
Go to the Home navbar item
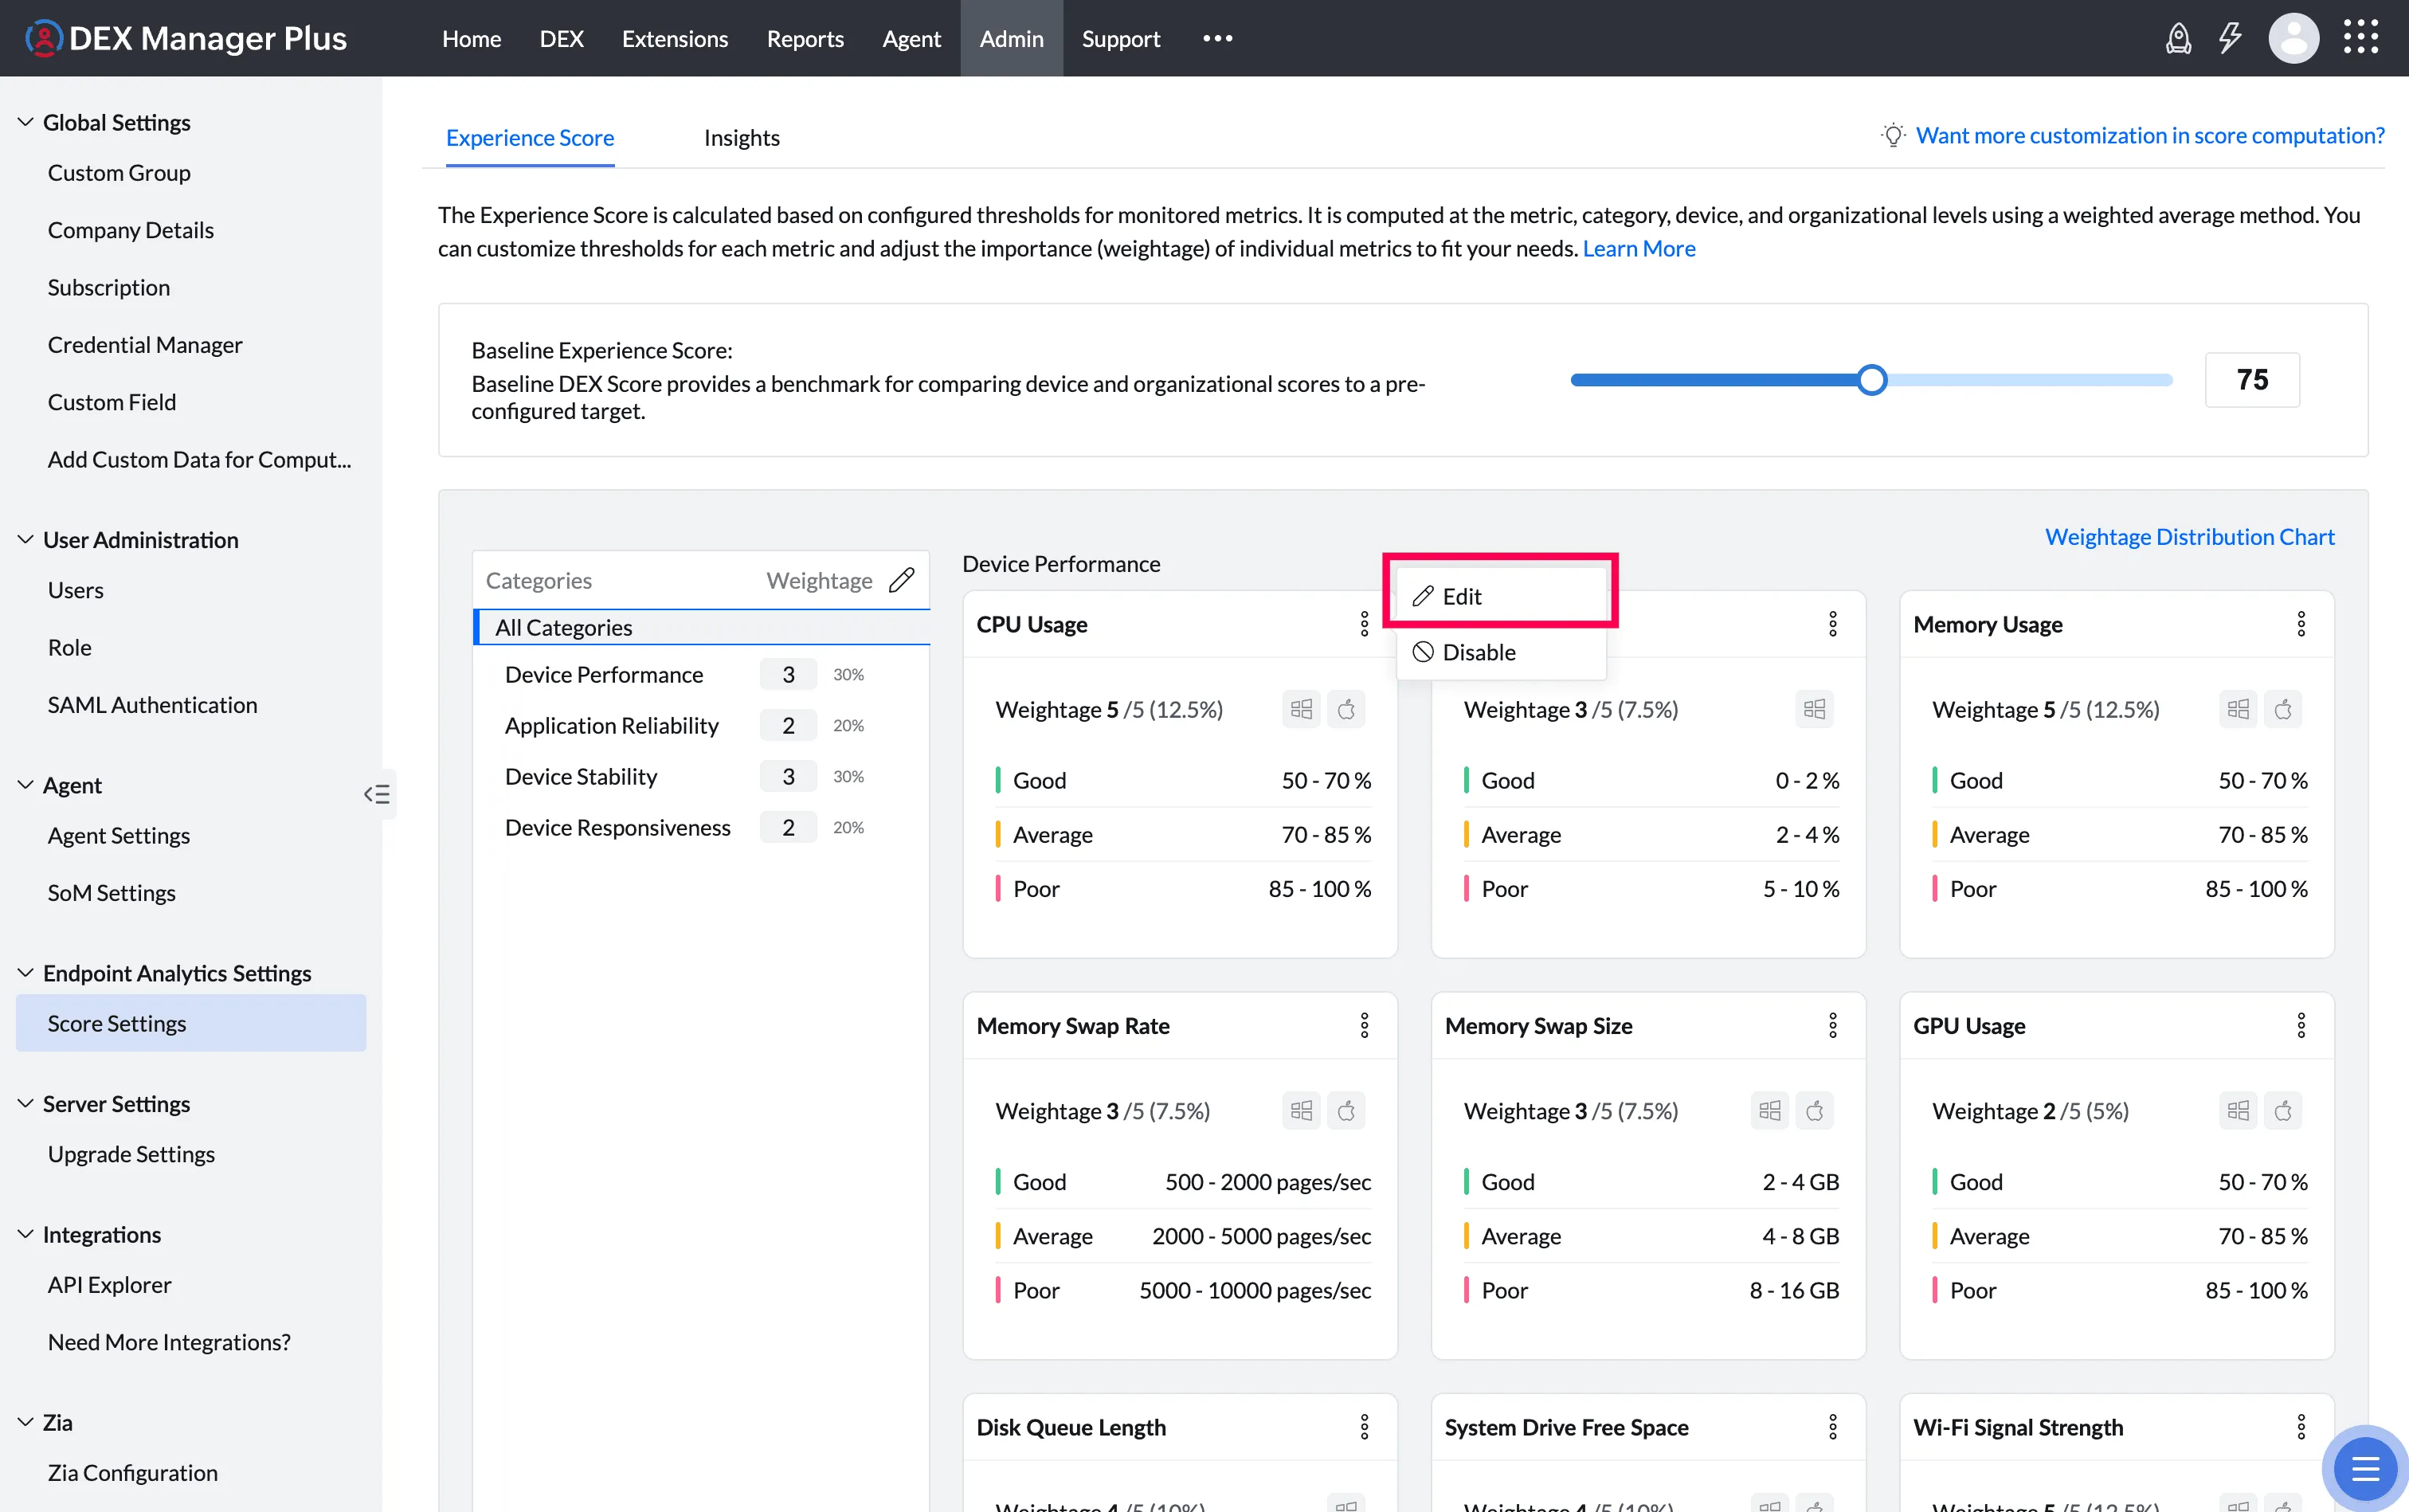471,38
